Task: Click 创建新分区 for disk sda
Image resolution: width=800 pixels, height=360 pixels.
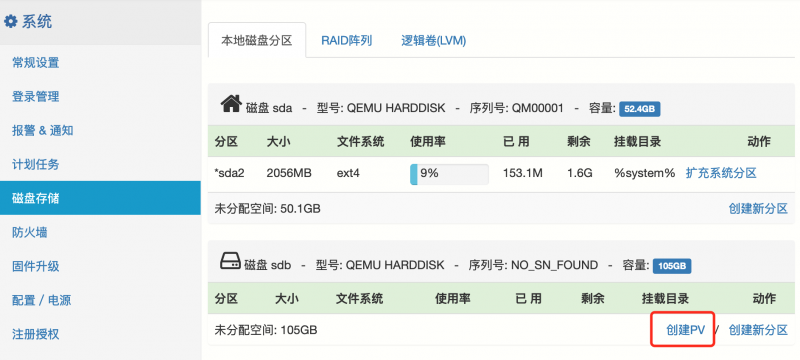Action: coord(758,208)
